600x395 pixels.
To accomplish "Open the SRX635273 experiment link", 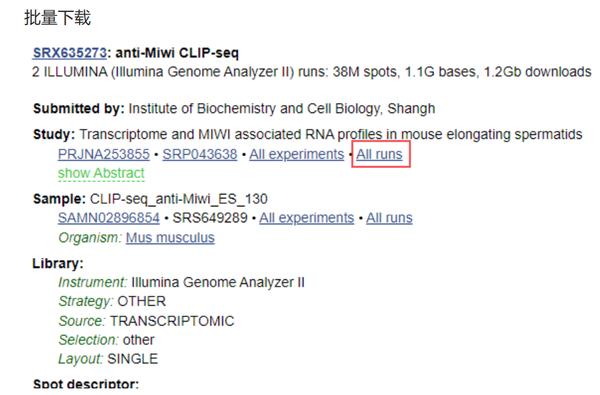I will click(x=70, y=53).
